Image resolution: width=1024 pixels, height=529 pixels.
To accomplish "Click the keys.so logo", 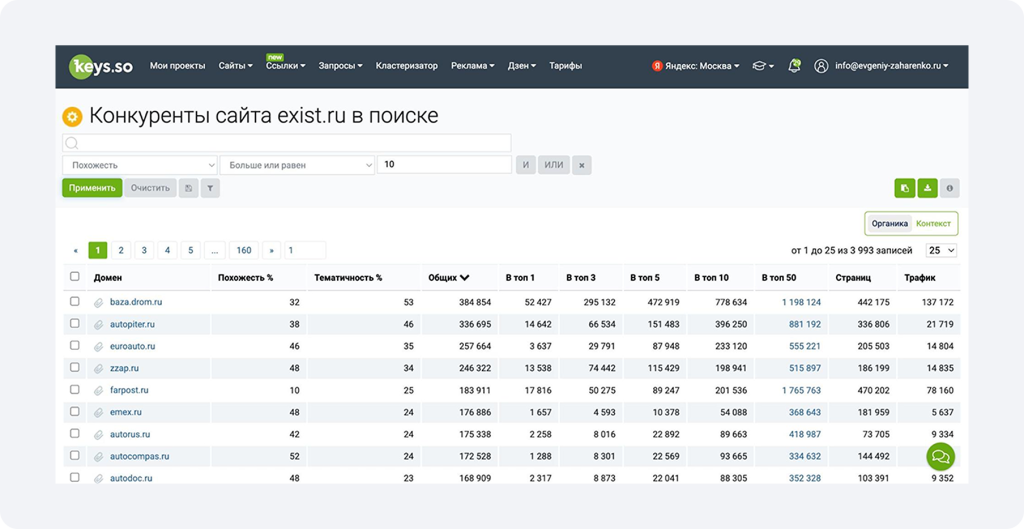I will point(101,67).
